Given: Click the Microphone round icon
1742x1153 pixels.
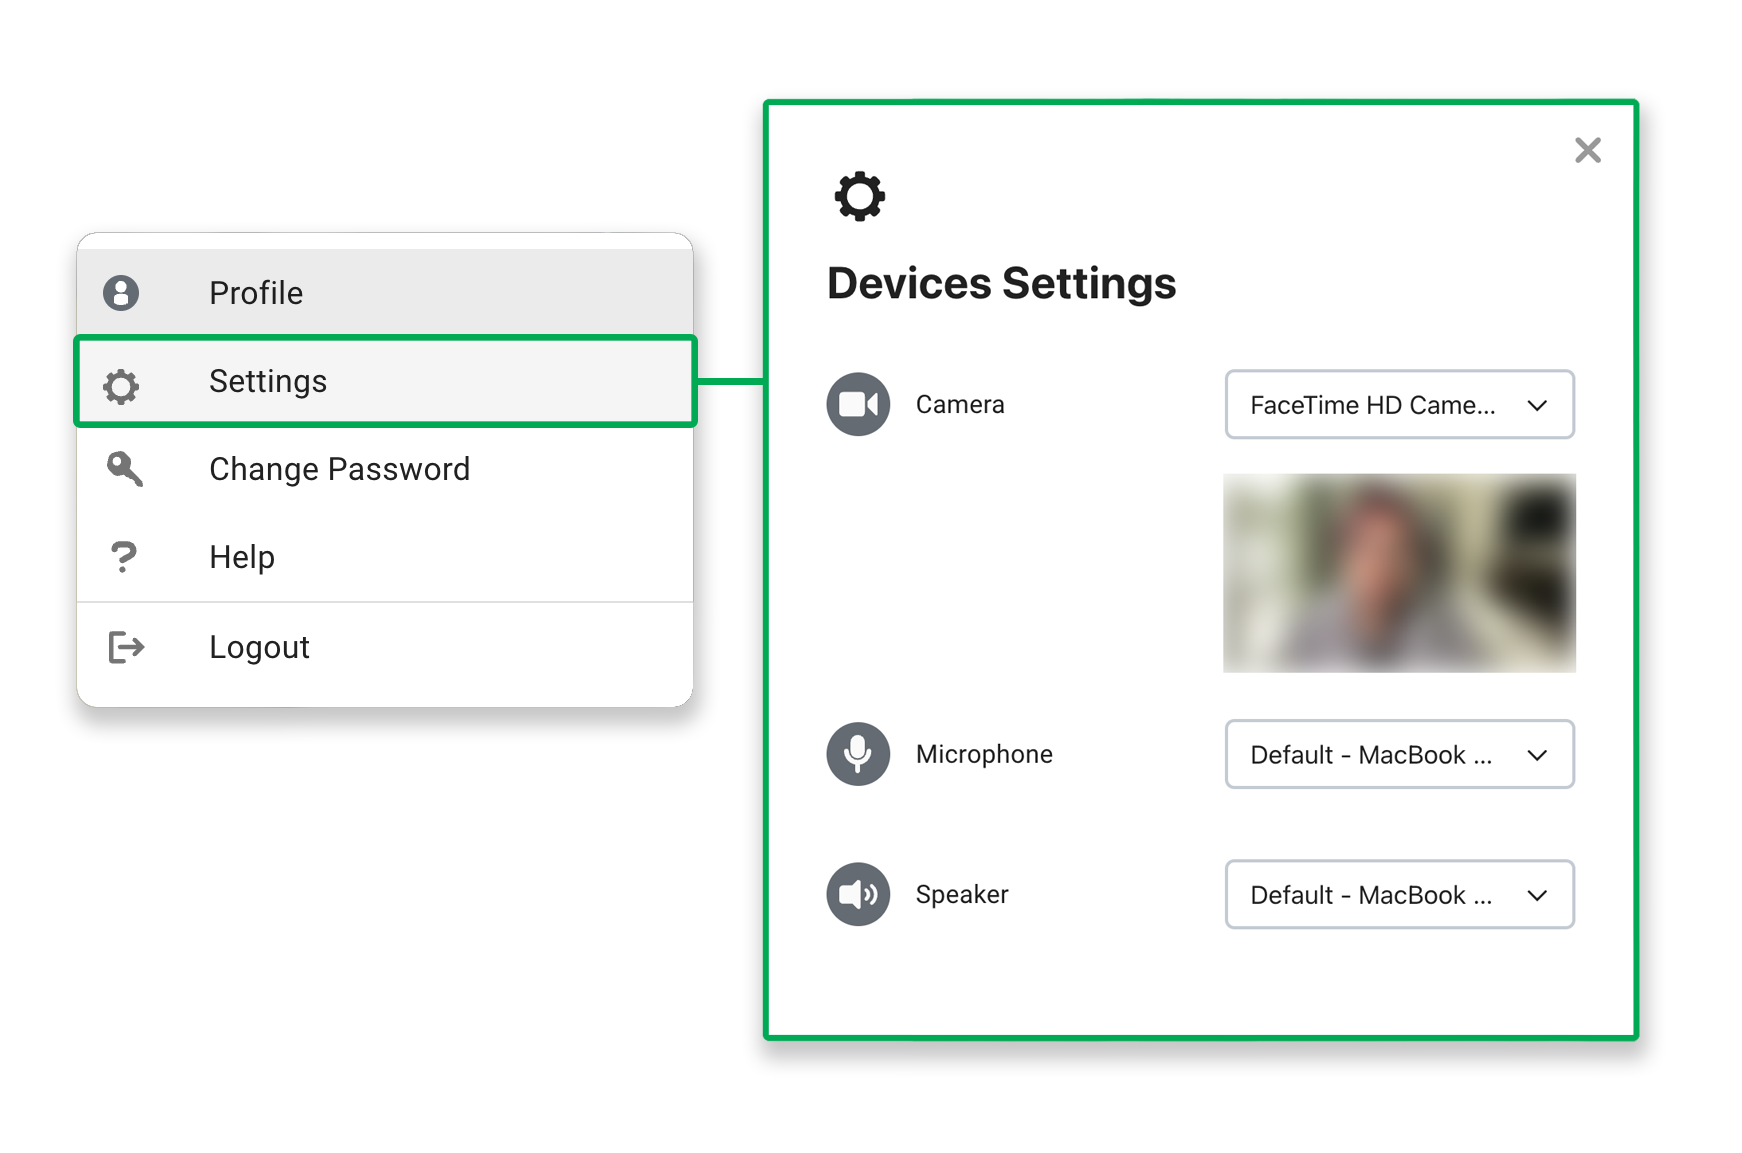Looking at the screenshot, I should (x=858, y=754).
